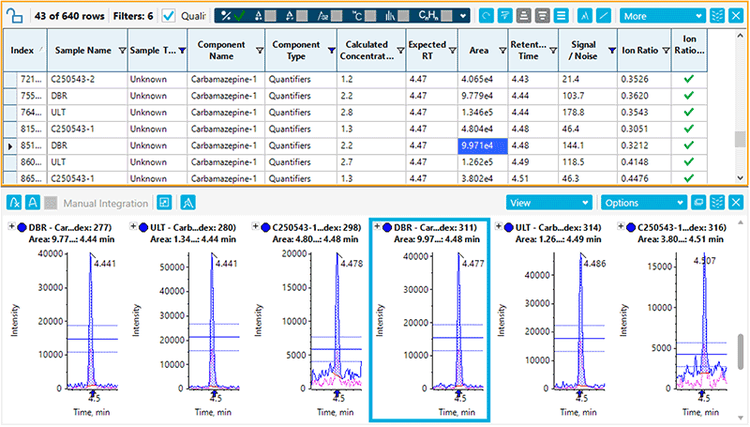This screenshot has height=427, width=750.
Task: Click the first peak icon in chromatogram toolbar
Action: coord(14,202)
